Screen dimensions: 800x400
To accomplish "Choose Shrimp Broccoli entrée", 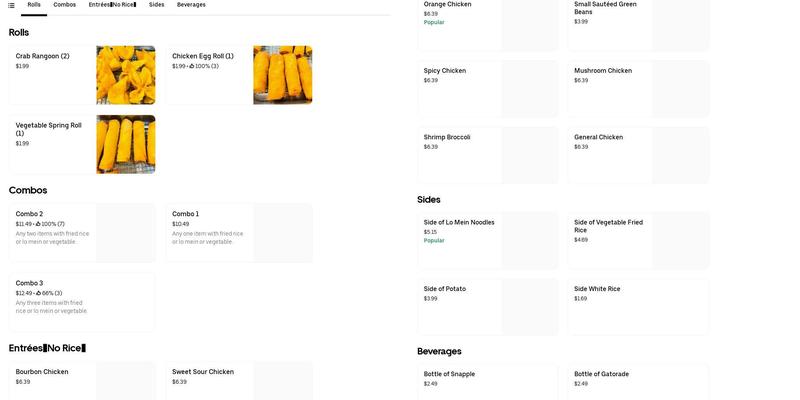I will (487, 155).
